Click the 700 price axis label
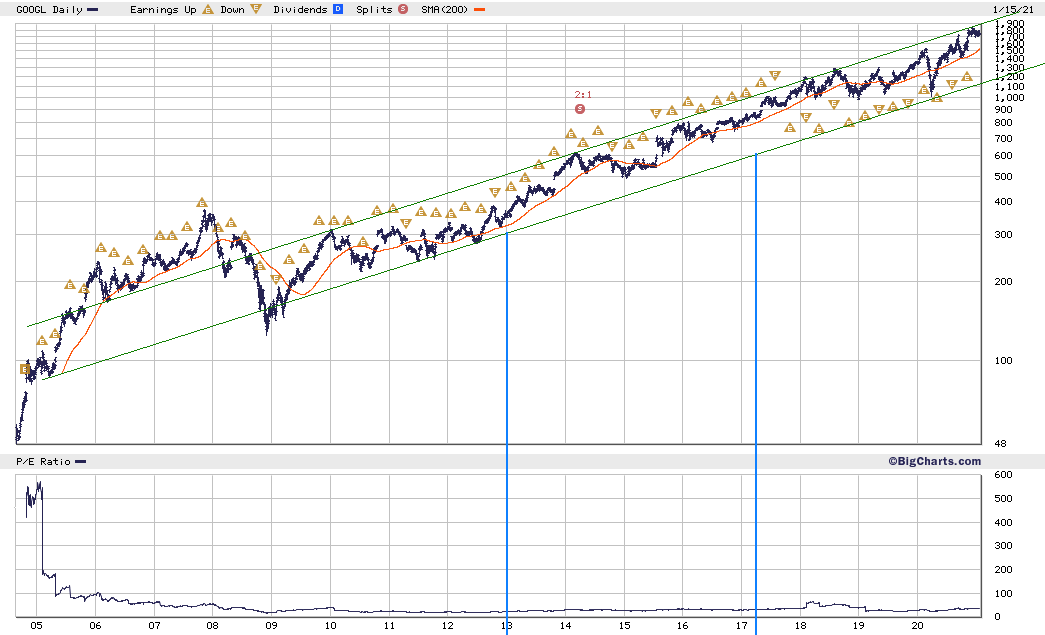The image size is (1045, 635). coord(1003,139)
